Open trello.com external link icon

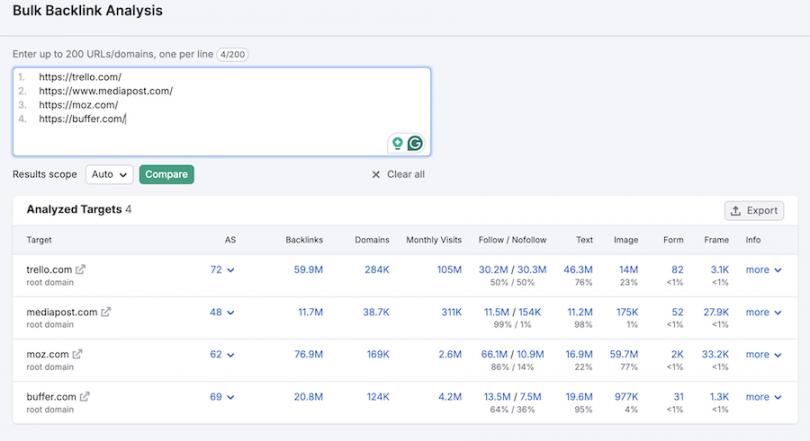[x=80, y=270]
